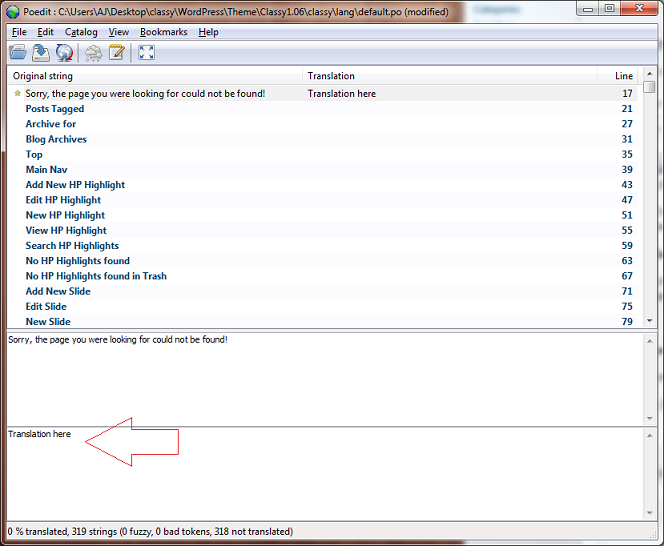Click the original string source text pane
The height and width of the screenshot is (546, 664).
(x=325, y=379)
